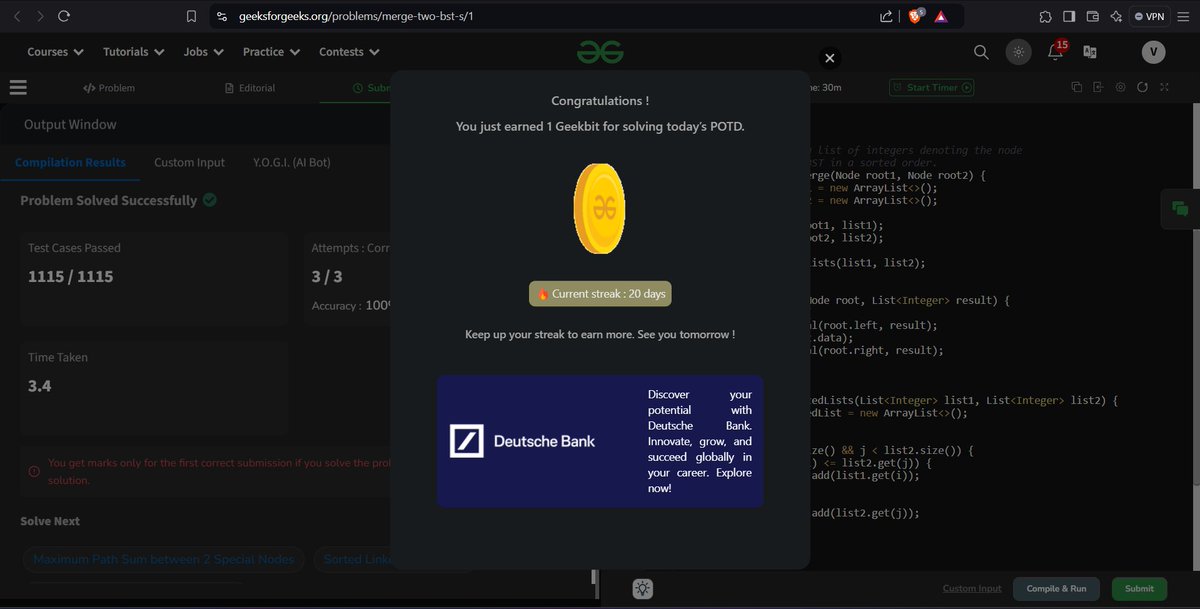Click the gold Geekbit coin image

[599, 208]
